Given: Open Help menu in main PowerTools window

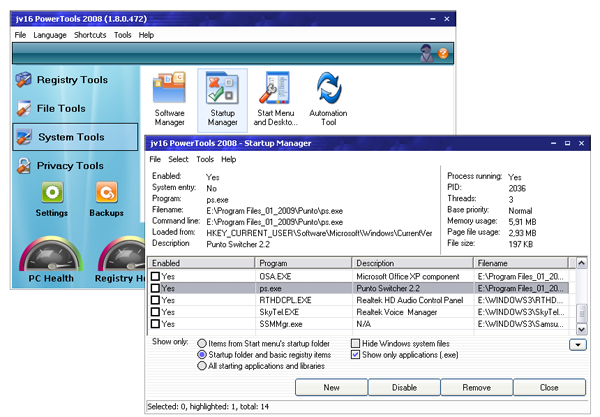Looking at the screenshot, I should [x=146, y=35].
